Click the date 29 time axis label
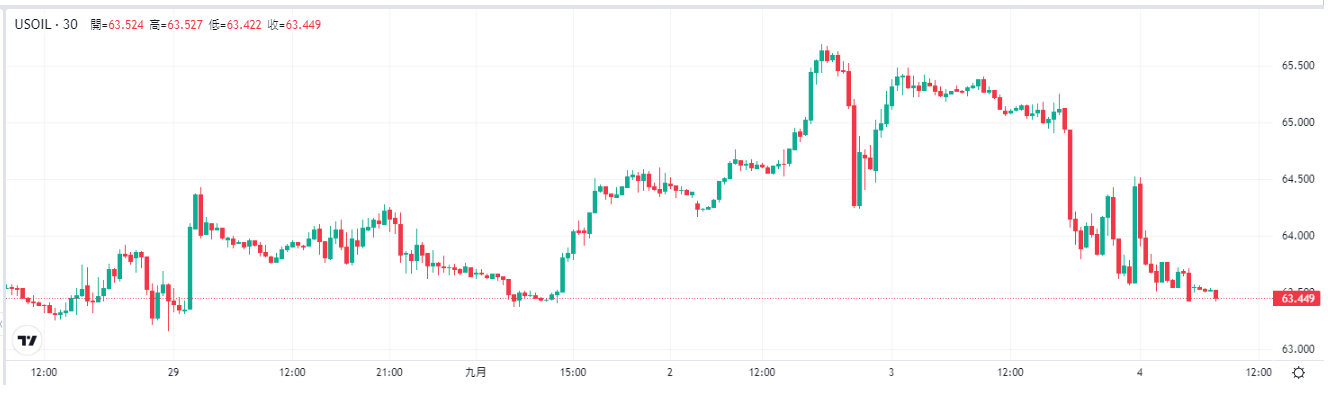 tap(173, 373)
